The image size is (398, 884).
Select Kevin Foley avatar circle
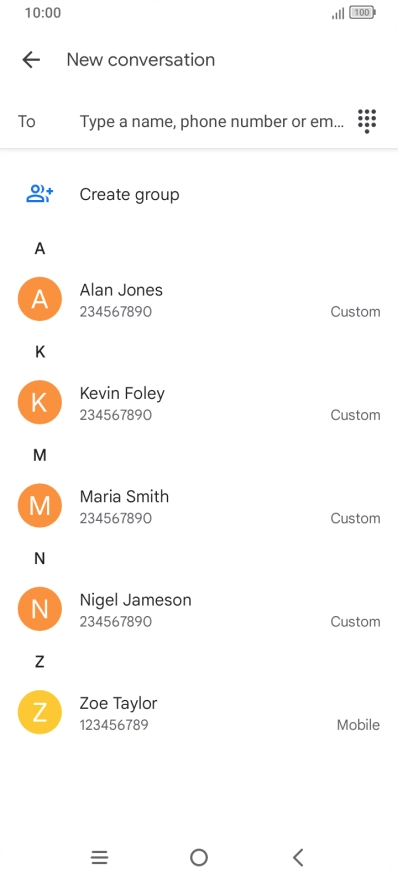click(x=39, y=403)
